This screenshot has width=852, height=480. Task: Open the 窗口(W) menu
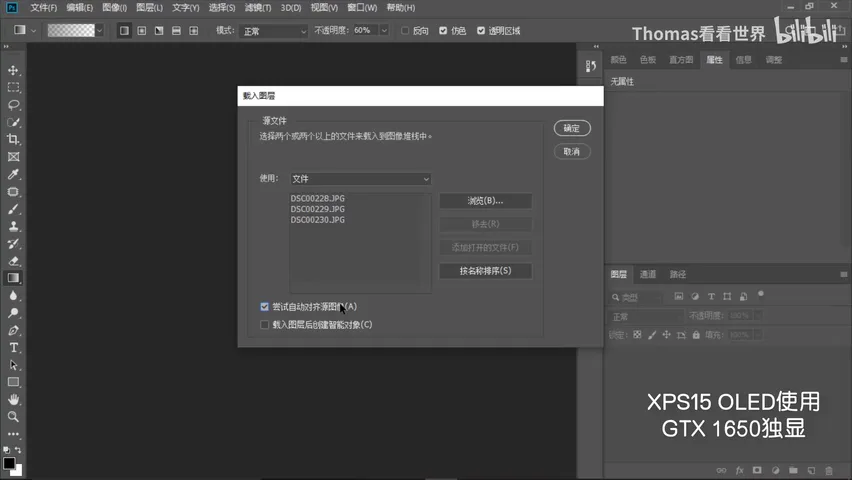pos(362,8)
